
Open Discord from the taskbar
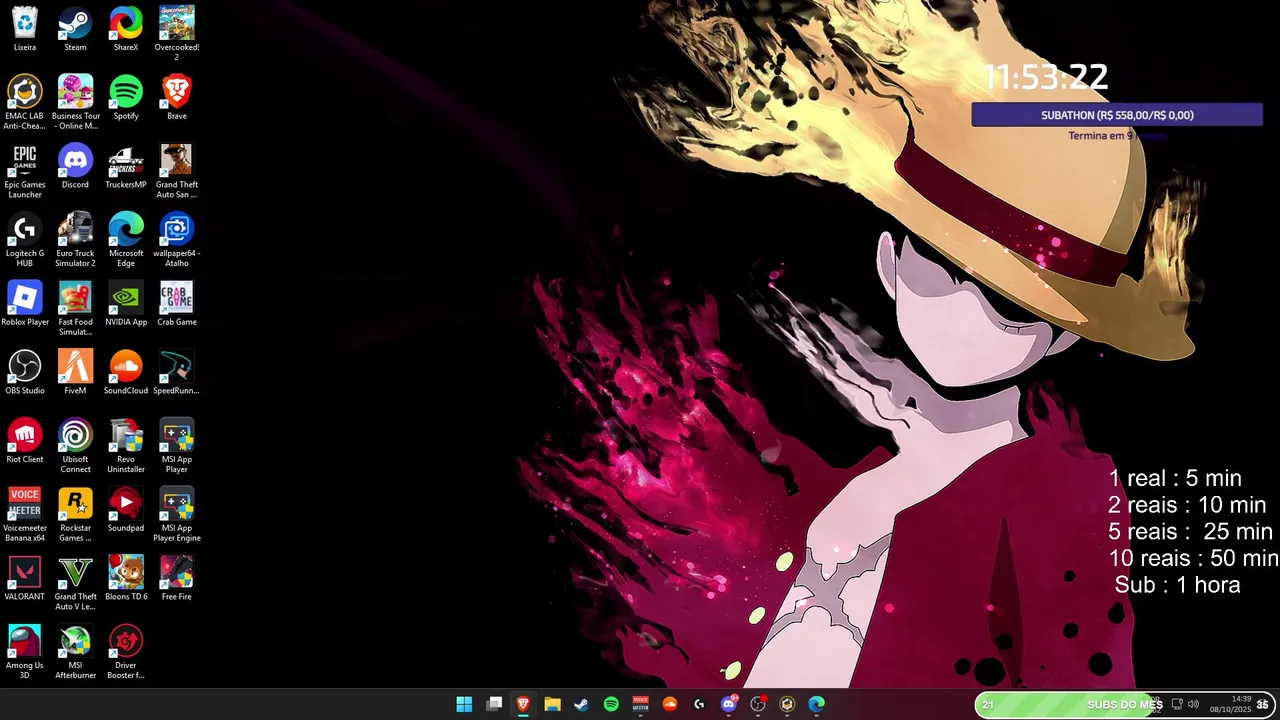(729, 704)
